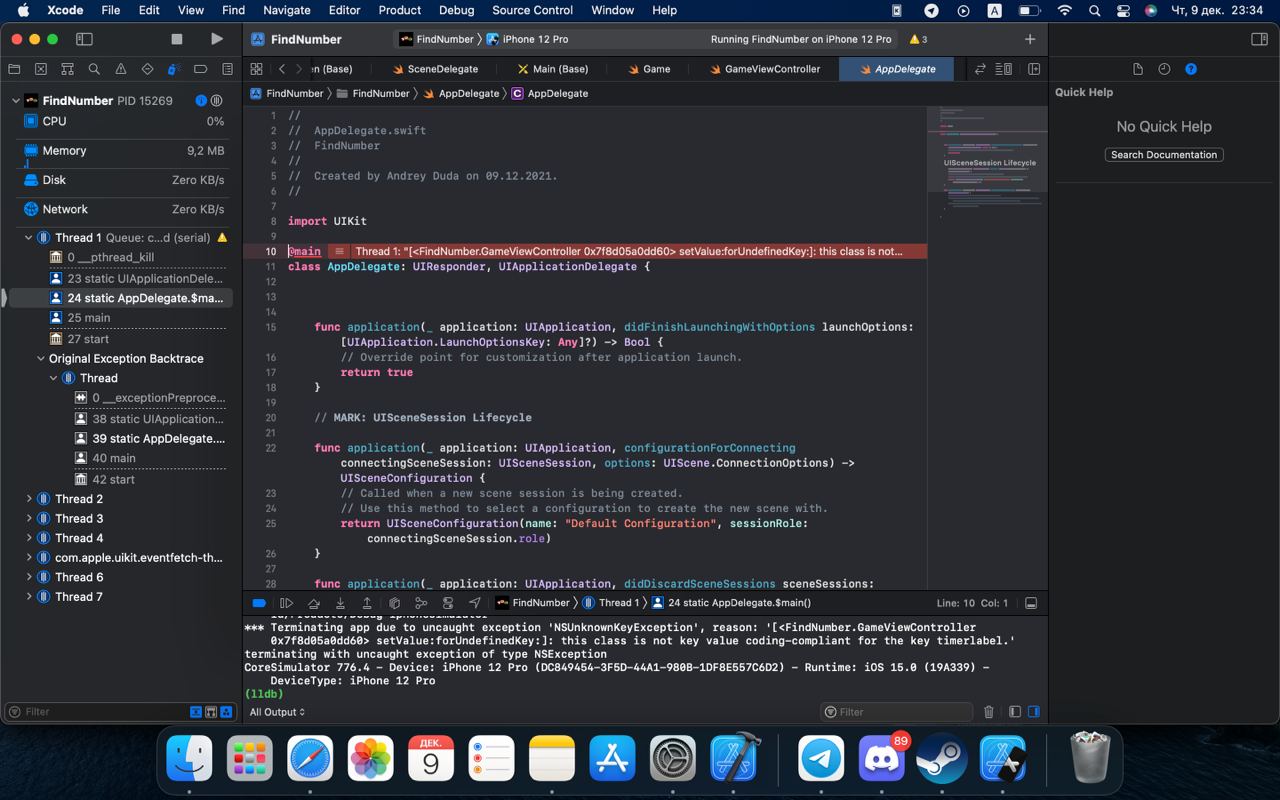The height and width of the screenshot is (800, 1280).
Task: Open the Test navigator diamond icon
Action: pyautogui.click(x=147, y=69)
